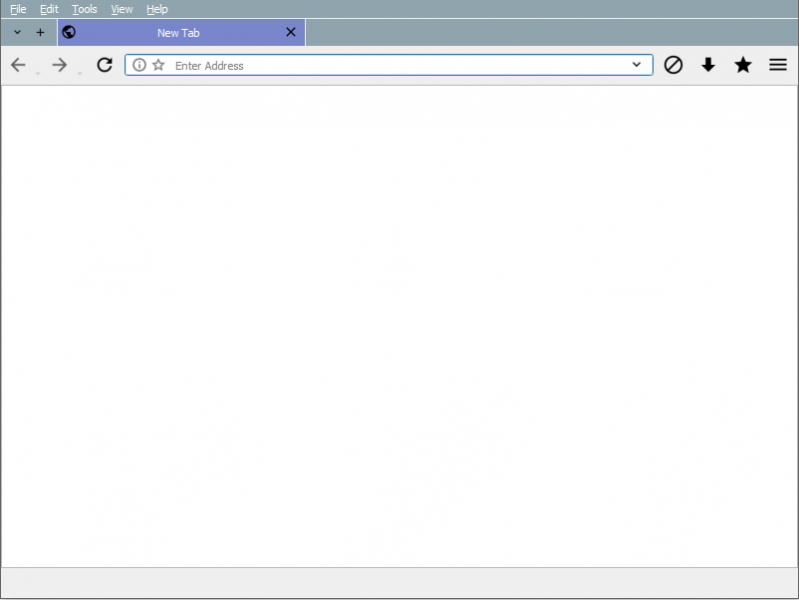Screen dimensions: 799x600
Task: Bookmark page with the outlined star
Action: tap(158, 65)
